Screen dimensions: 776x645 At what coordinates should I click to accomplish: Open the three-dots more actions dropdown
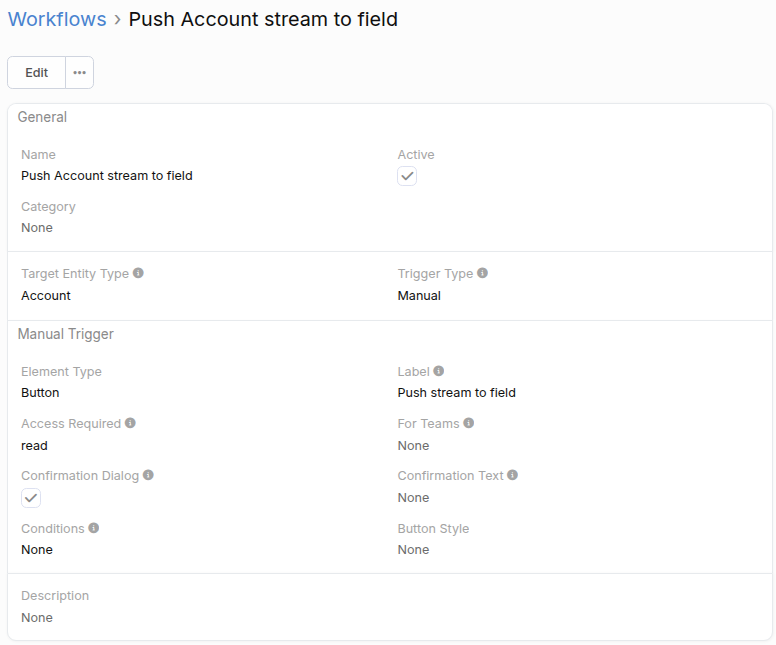[x=80, y=73]
